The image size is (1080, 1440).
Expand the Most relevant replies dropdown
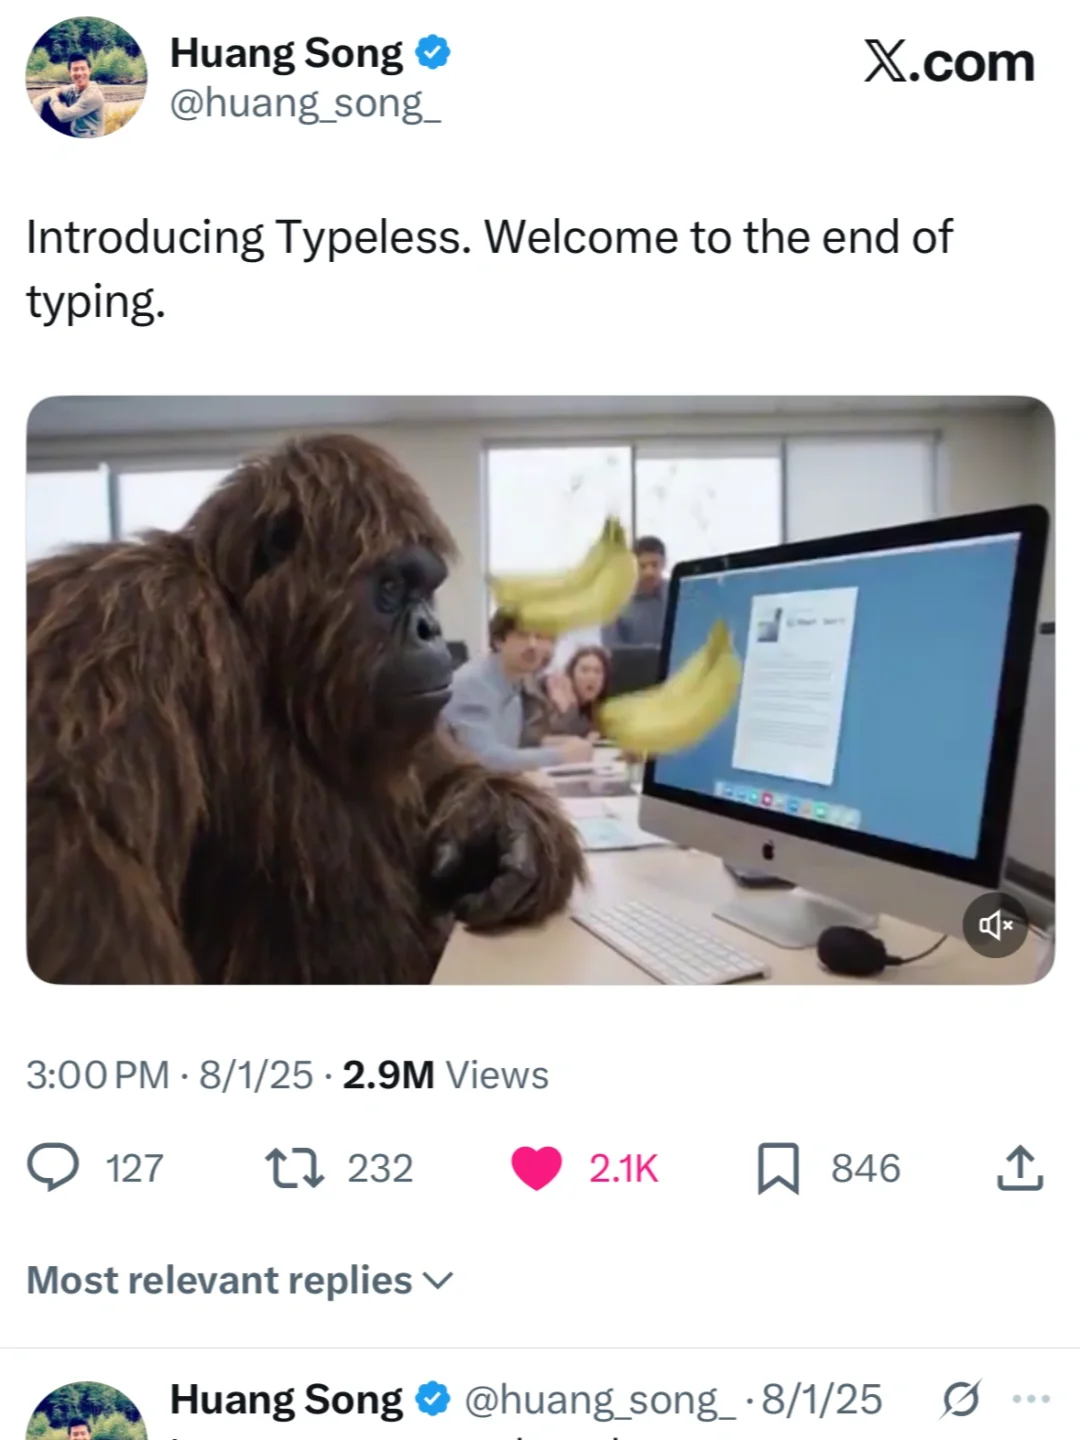coord(240,1280)
